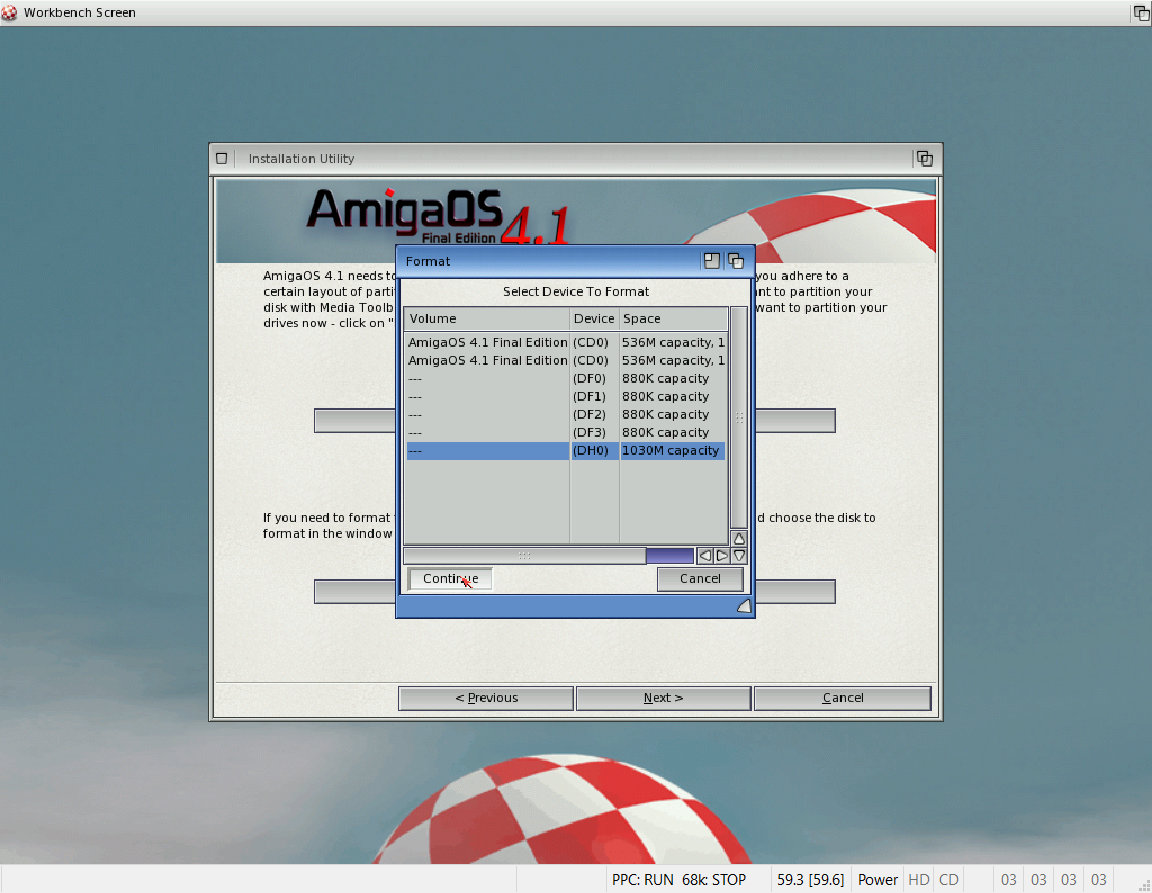Select the DF0 device row
Screen dimensions: 1152x893
[x=566, y=379]
